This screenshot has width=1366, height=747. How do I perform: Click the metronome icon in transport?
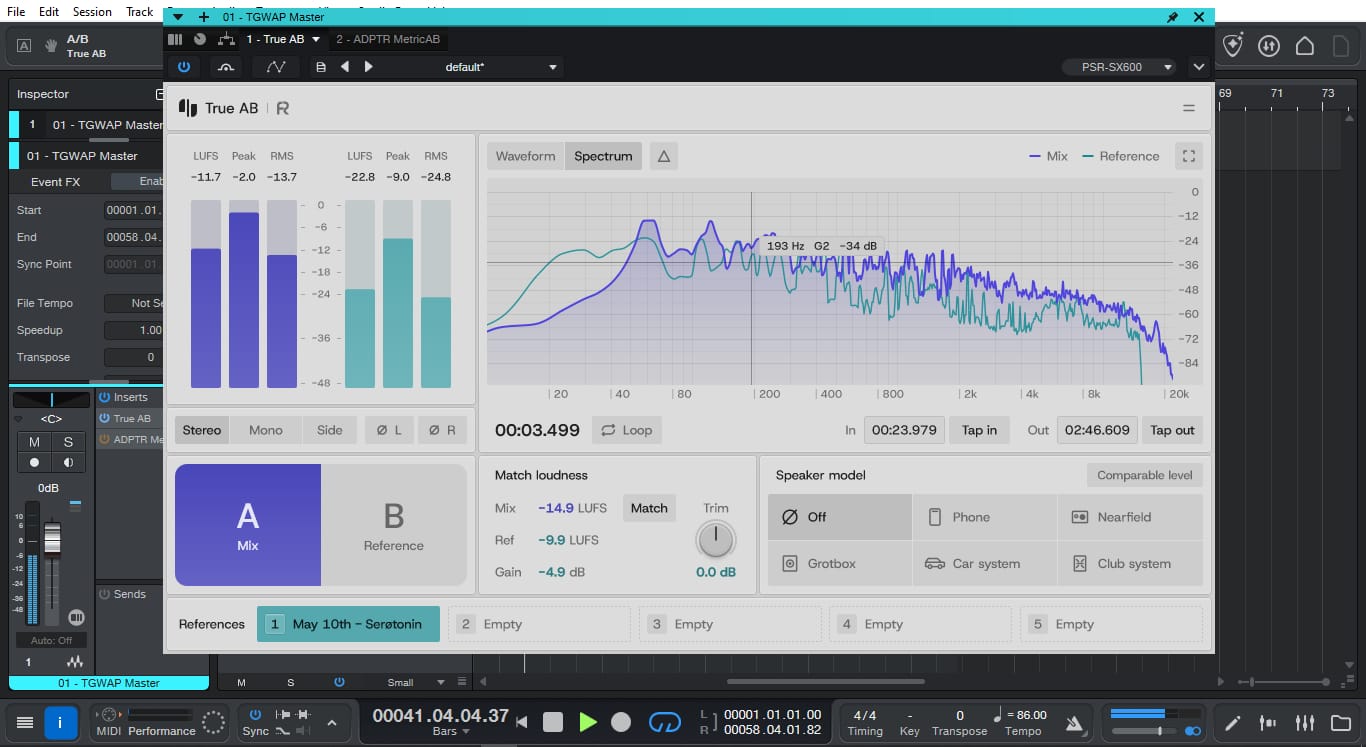click(1073, 722)
